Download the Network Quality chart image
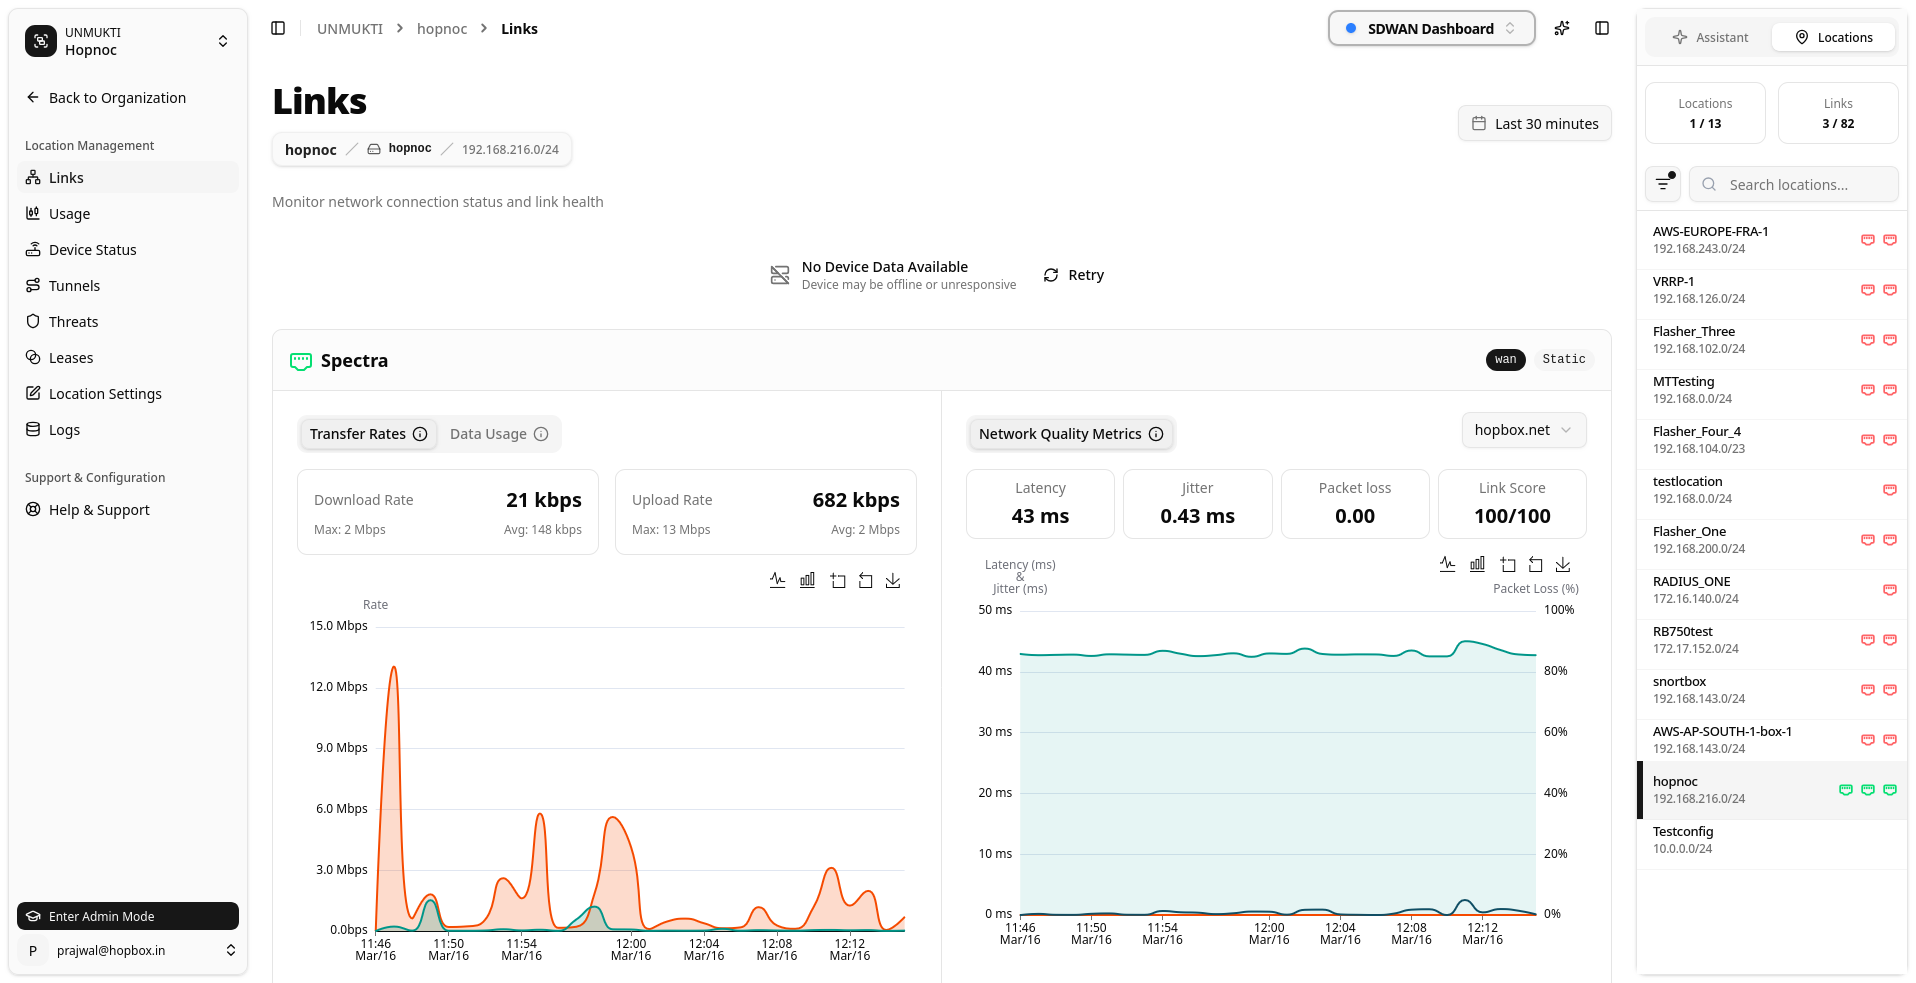 click(1563, 564)
